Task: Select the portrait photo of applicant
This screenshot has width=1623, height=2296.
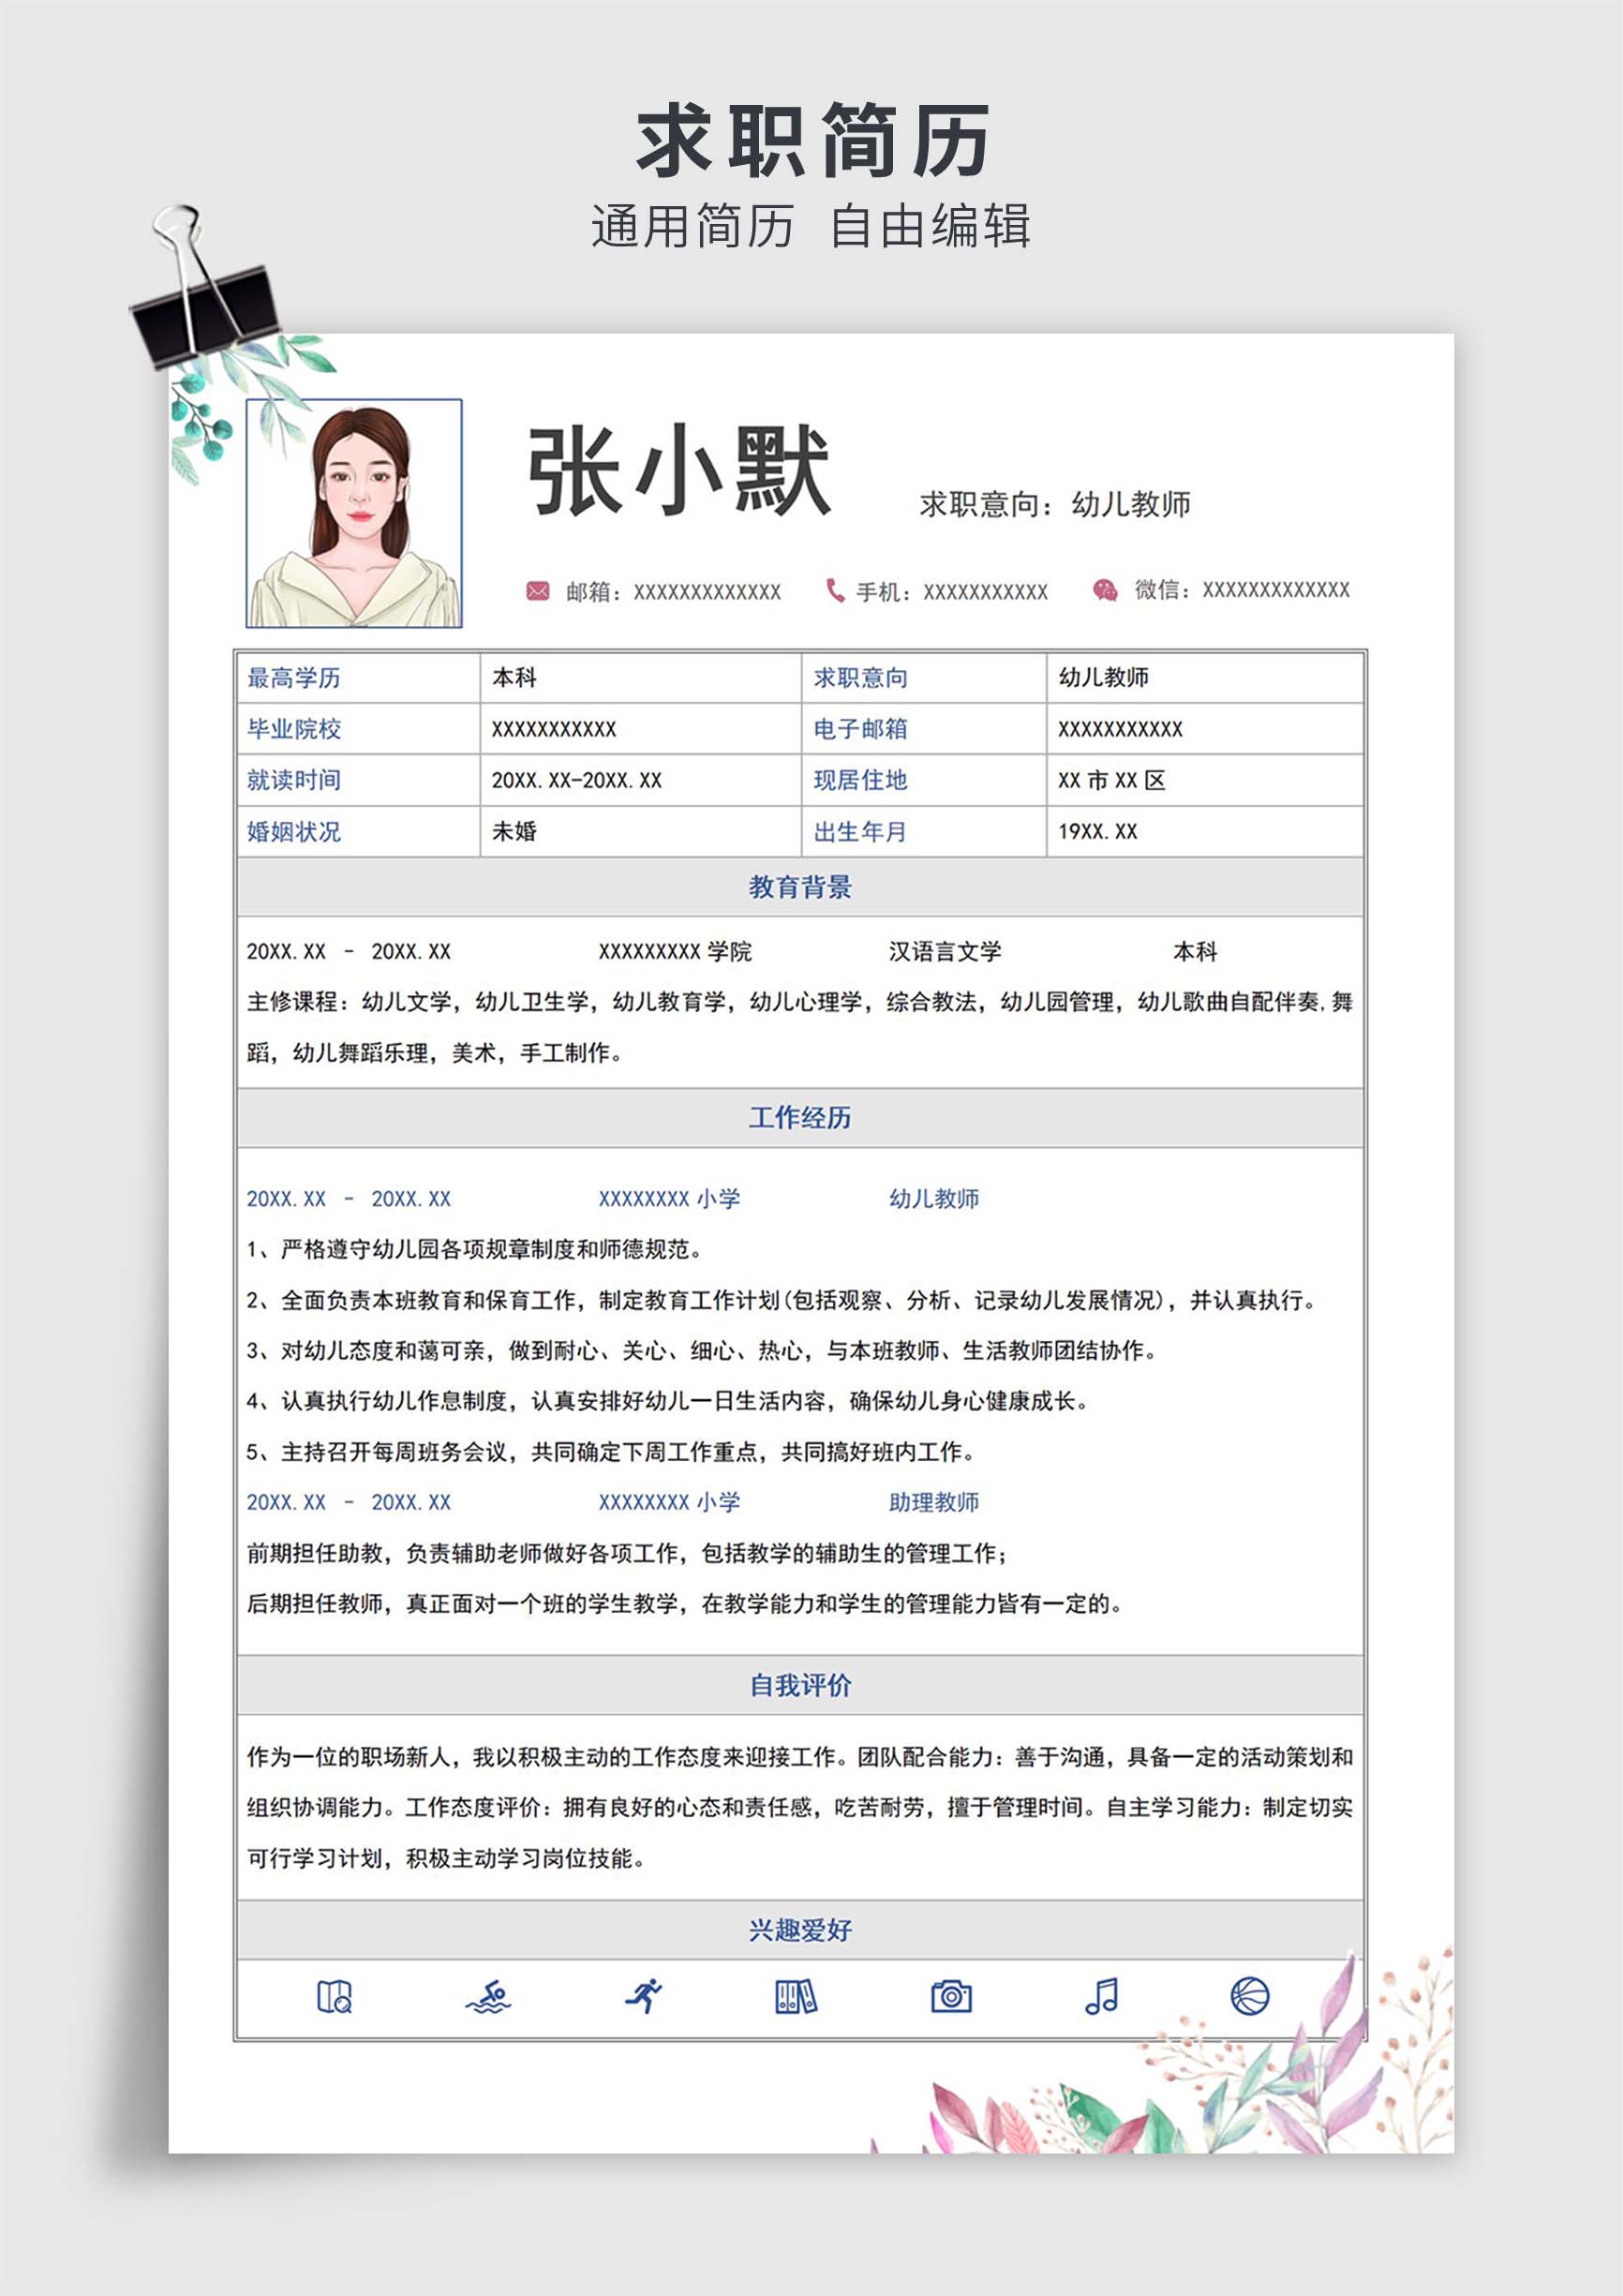Action: point(354,513)
